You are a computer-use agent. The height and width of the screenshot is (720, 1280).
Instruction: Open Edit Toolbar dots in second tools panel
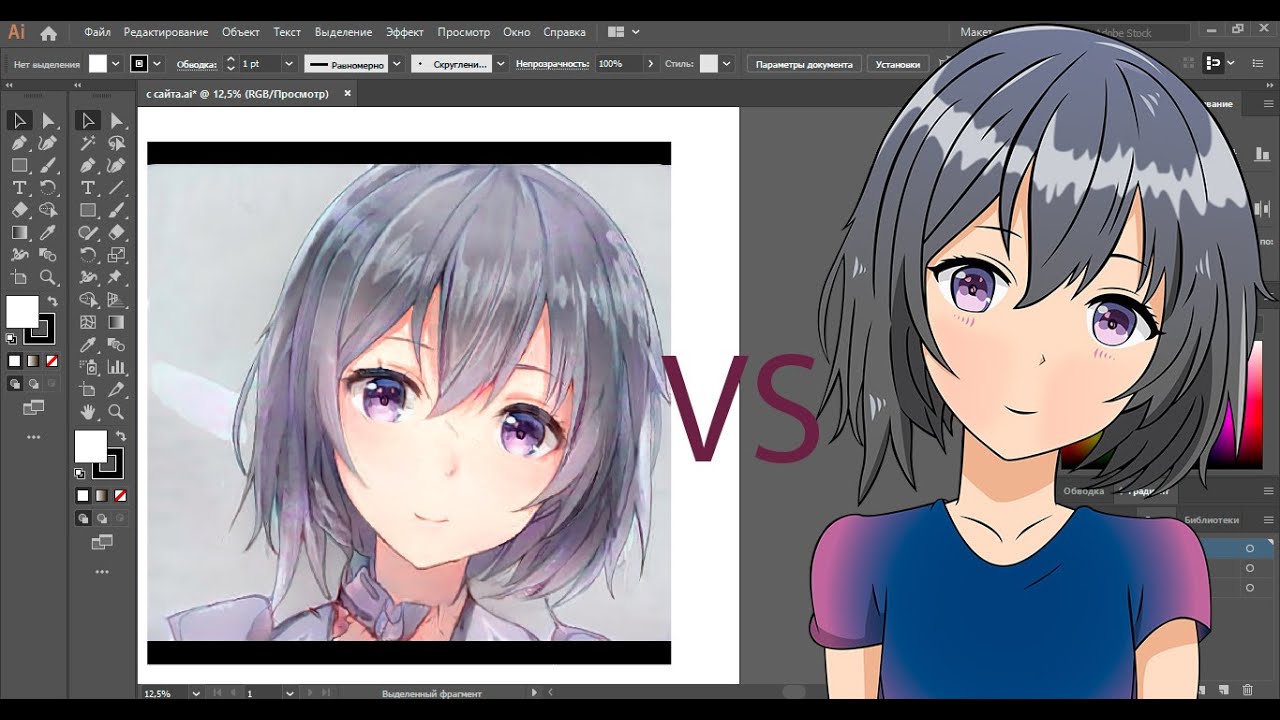point(102,572)
